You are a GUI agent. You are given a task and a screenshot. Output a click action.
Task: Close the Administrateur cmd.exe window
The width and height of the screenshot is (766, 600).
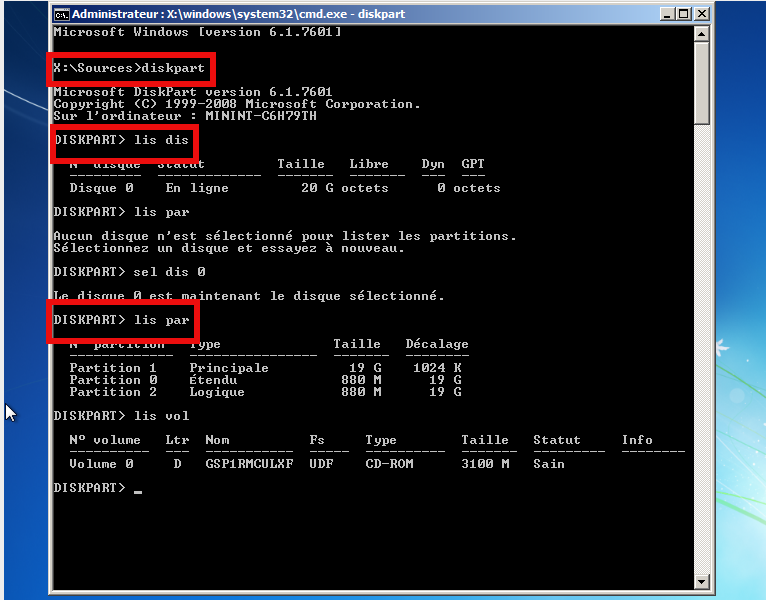(701, 14)
